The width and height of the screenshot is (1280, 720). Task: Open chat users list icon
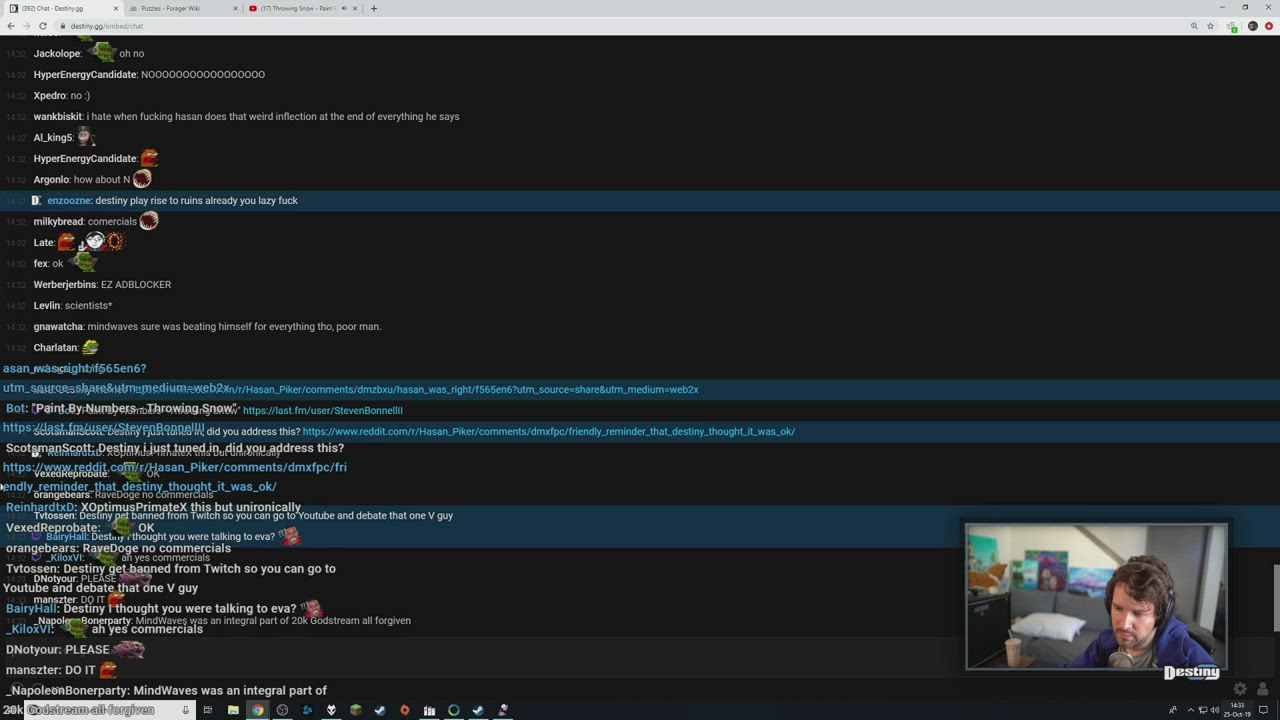[1262, 689]
